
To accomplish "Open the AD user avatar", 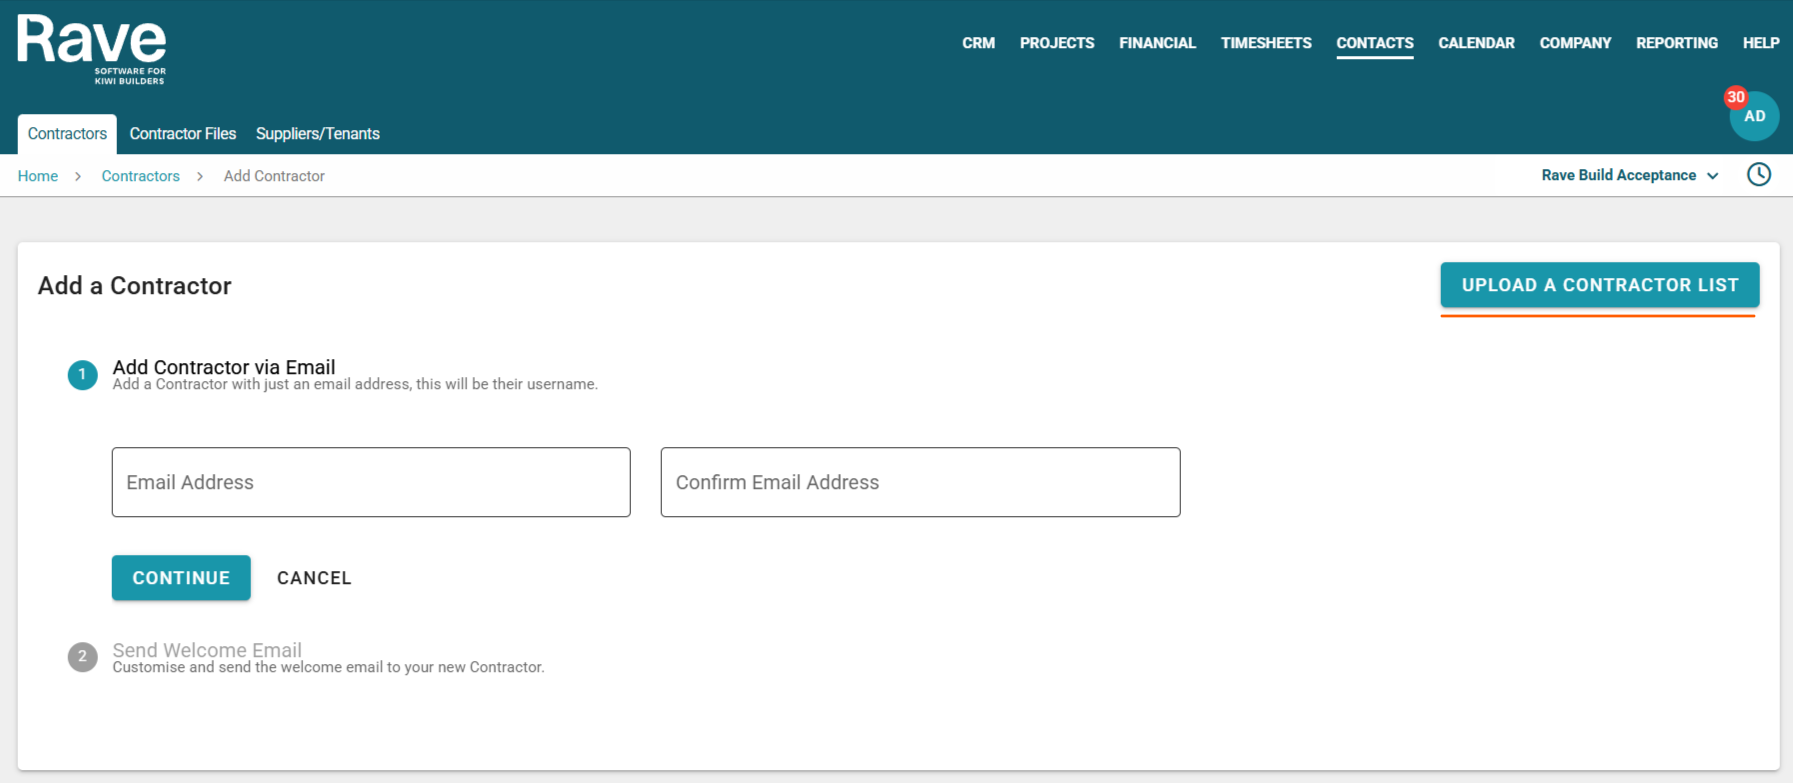I will (1756, 118).
